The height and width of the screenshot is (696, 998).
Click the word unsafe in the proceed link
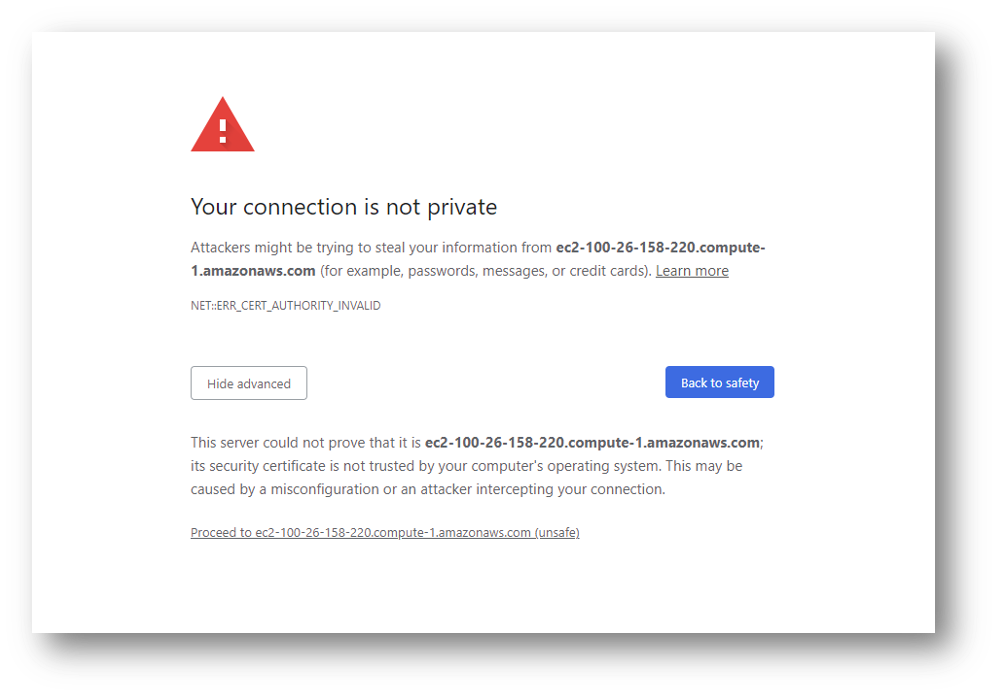click(x=557, y=532)
